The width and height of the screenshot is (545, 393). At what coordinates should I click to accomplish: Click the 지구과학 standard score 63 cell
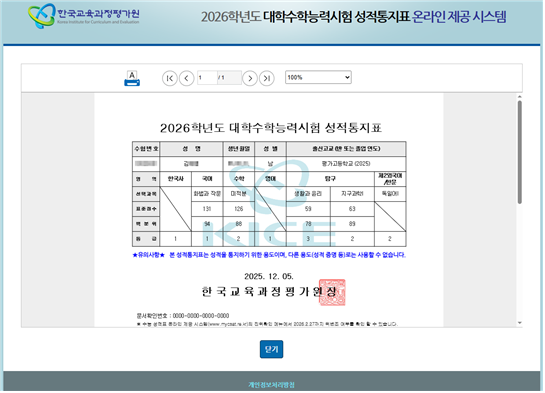[353, 210]
